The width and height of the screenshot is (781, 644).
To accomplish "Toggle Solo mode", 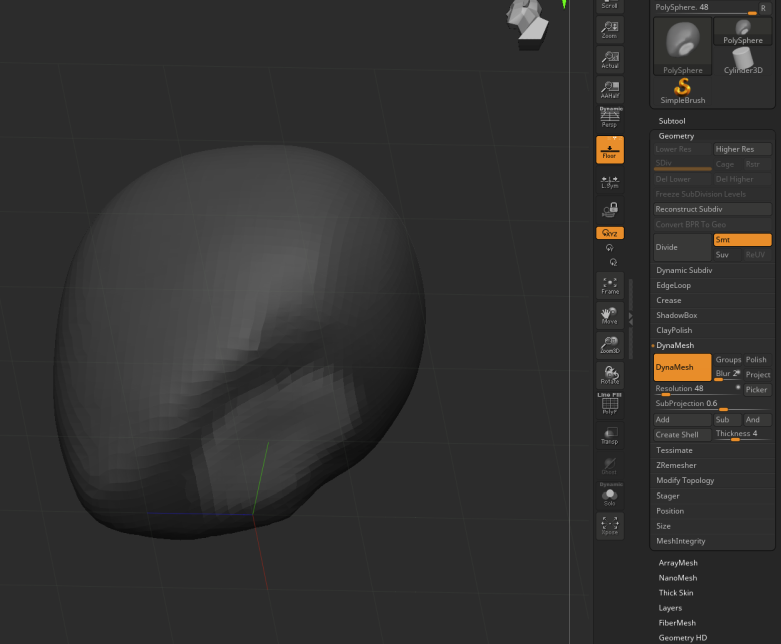I will click(610, 495).
